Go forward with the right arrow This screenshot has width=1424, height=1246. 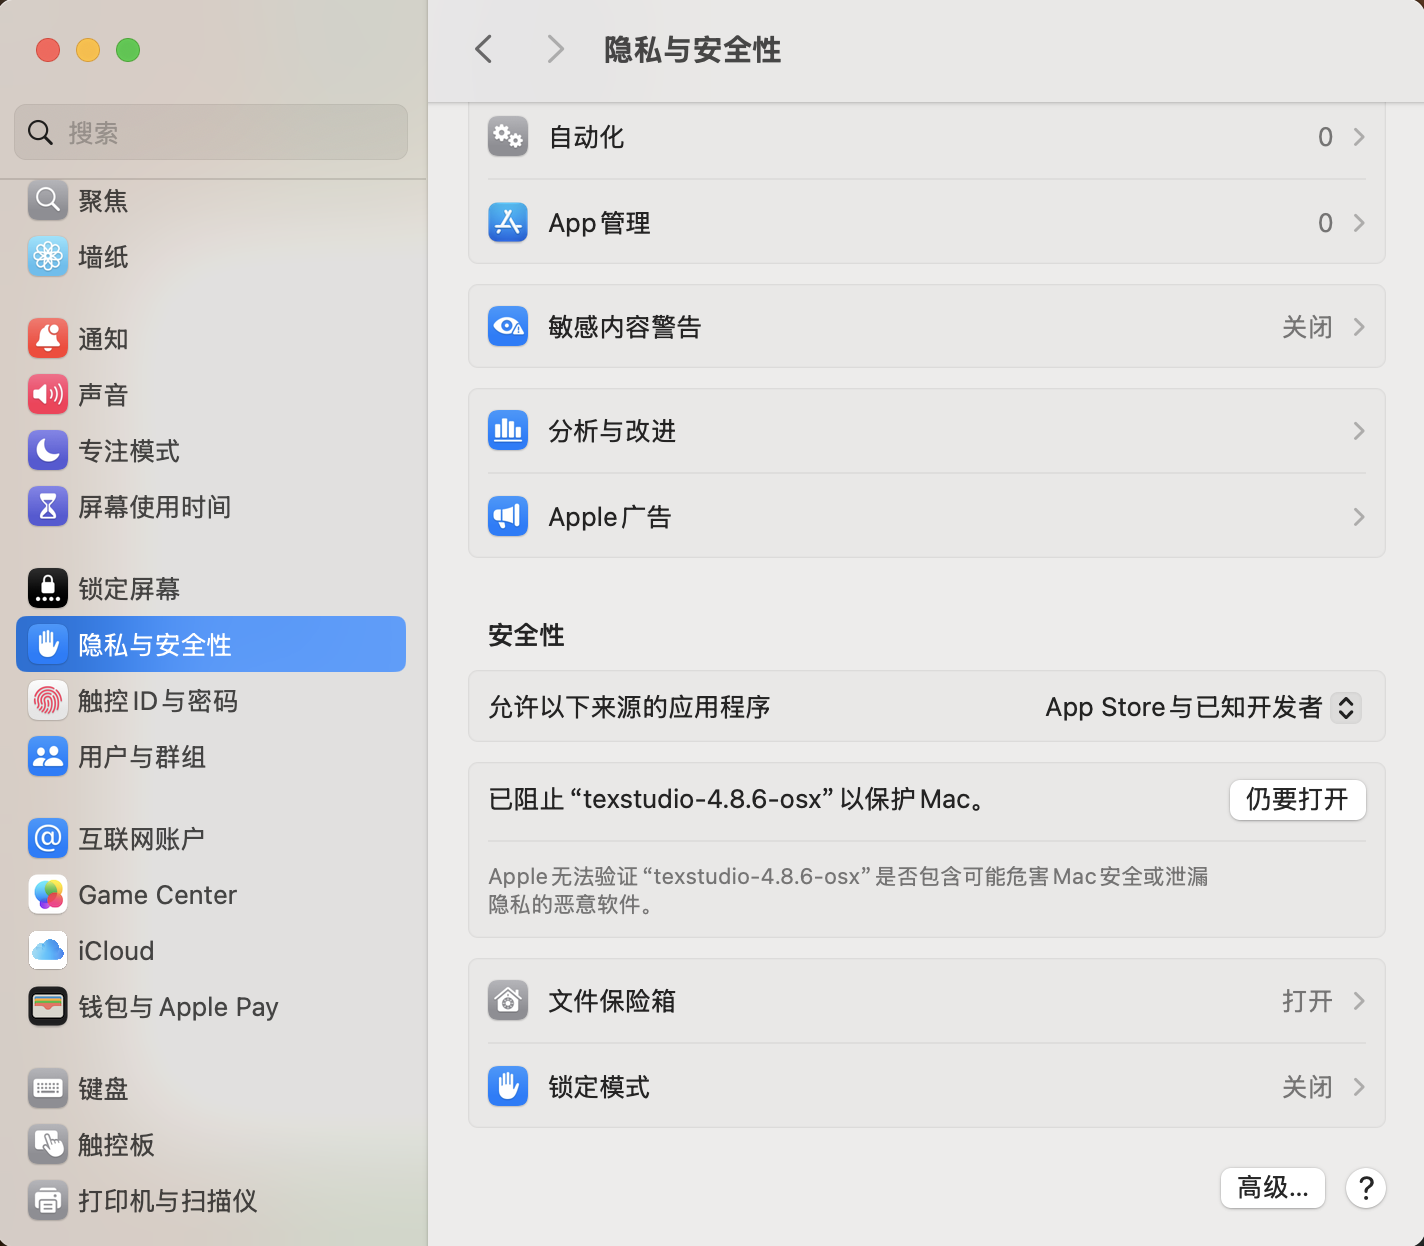click(555, 49)
